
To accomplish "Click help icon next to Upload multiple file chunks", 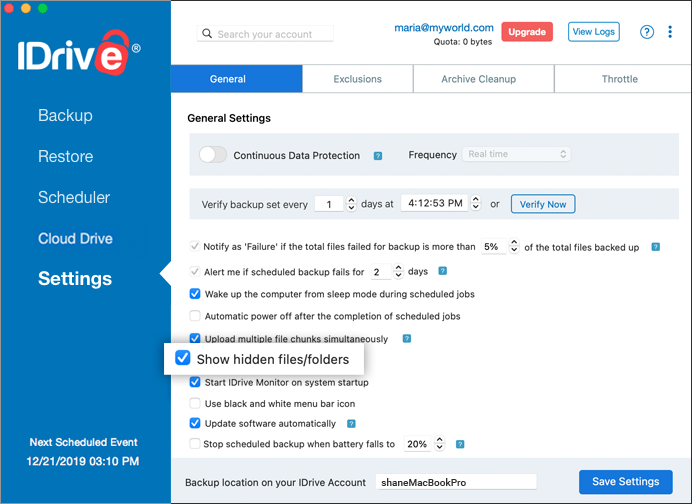I will 407,339.
